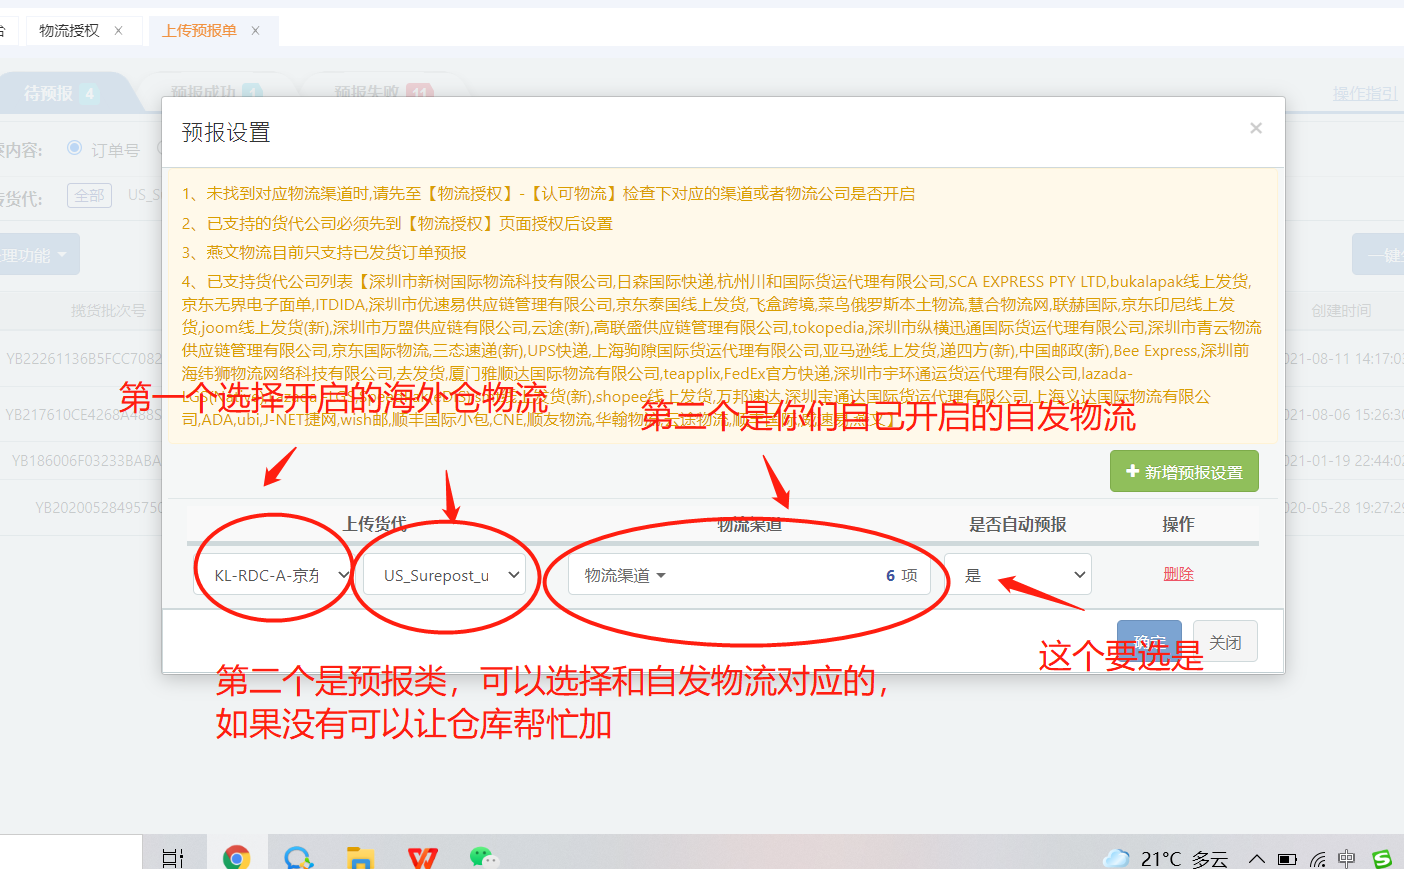Open the 预报失败 status tab
Viewport: 1404px width, 869px height.
pos(383,92)
